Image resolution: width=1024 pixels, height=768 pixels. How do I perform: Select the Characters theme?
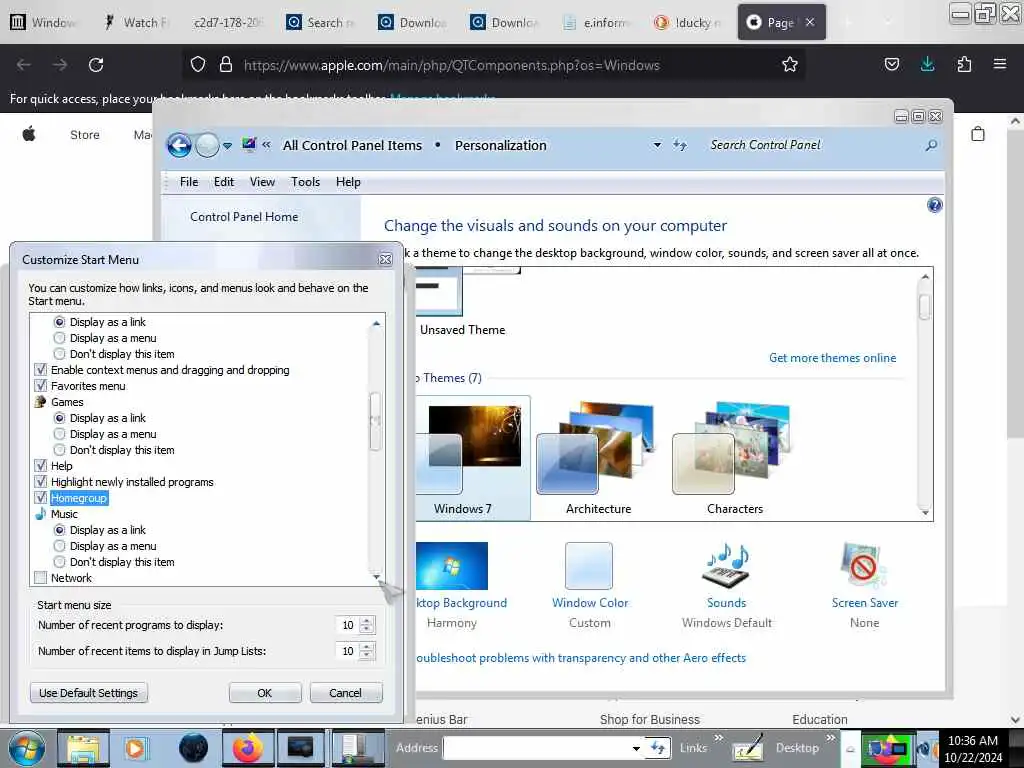click(735, 458)
